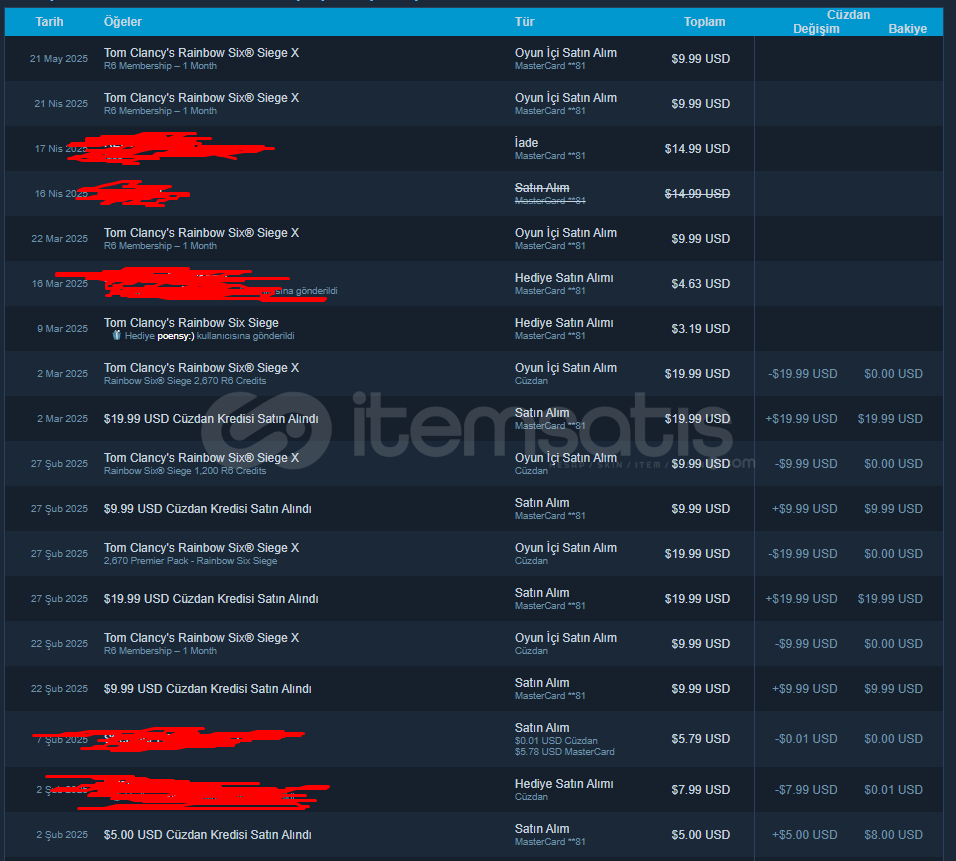Open the 21 Nis 2025 Rainbow Six Siege X purchase
Viewport: 956px width, 861px height.
pos(474,104)
